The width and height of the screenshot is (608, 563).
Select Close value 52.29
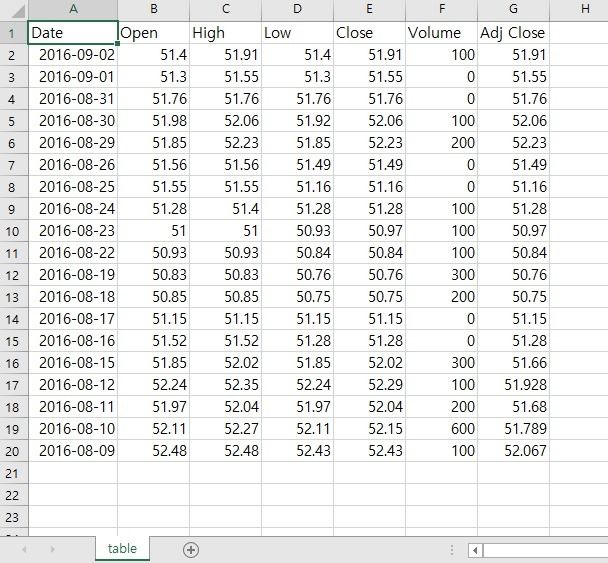click(x=370, y=385)
